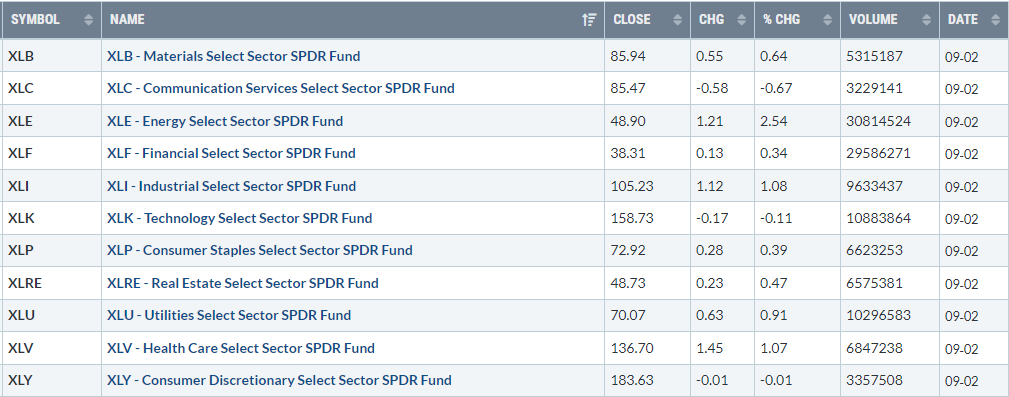
Task: Open XLC Communication Services fund link
Action: point(281,88)
